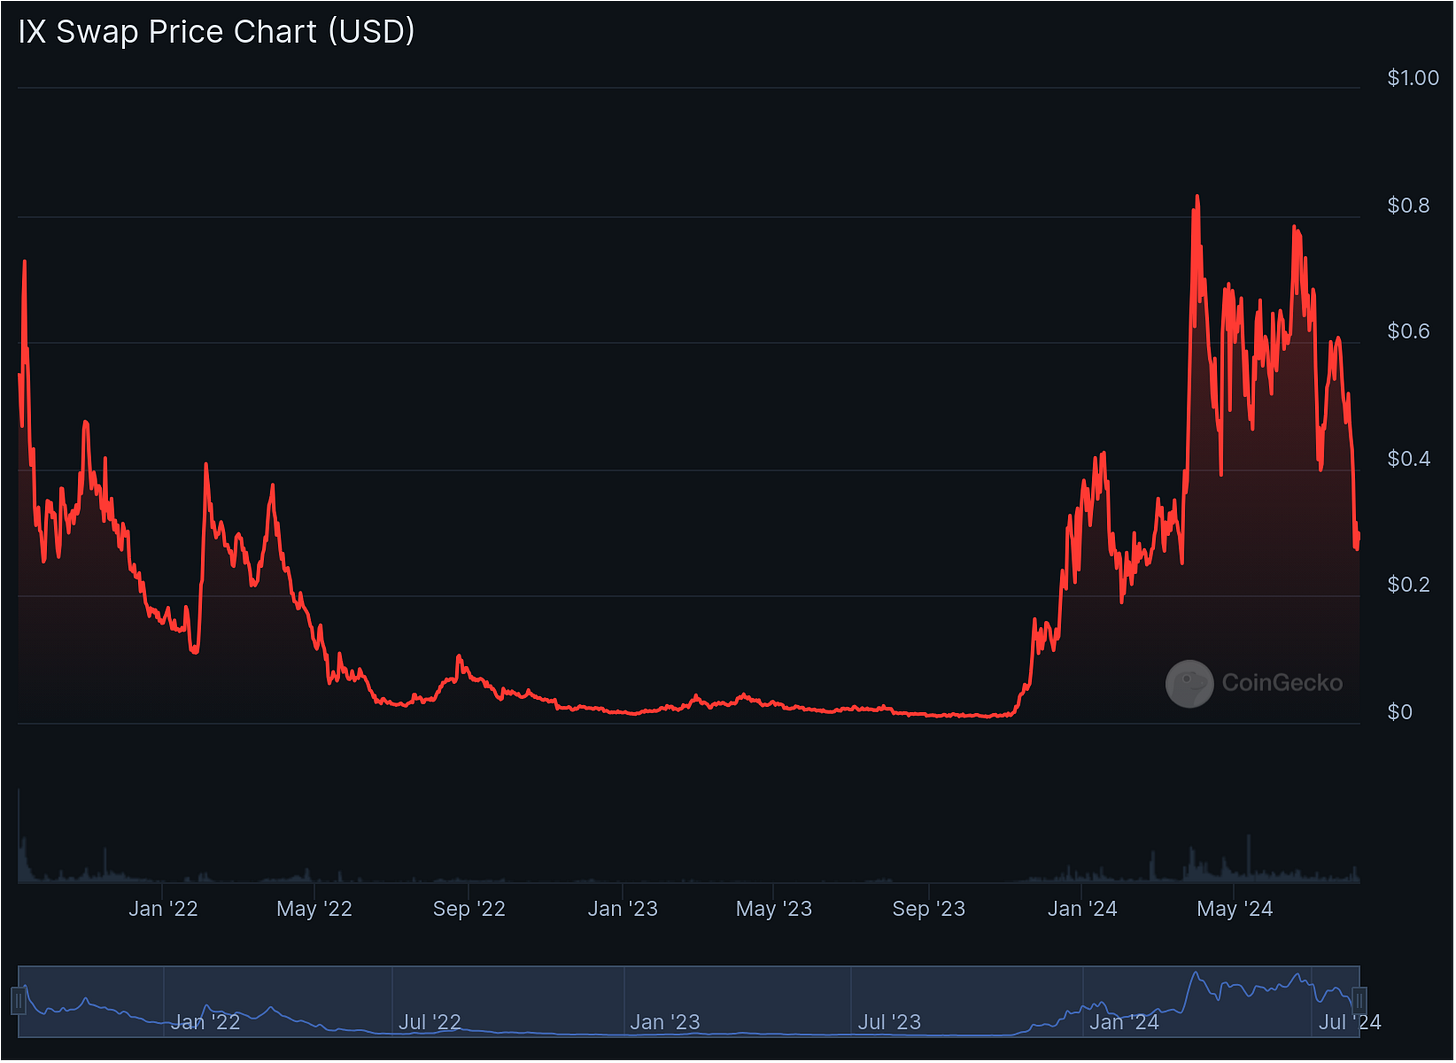Click the Jan '23 label on main chart axis
The image size is (1456, 1063).
623,909
